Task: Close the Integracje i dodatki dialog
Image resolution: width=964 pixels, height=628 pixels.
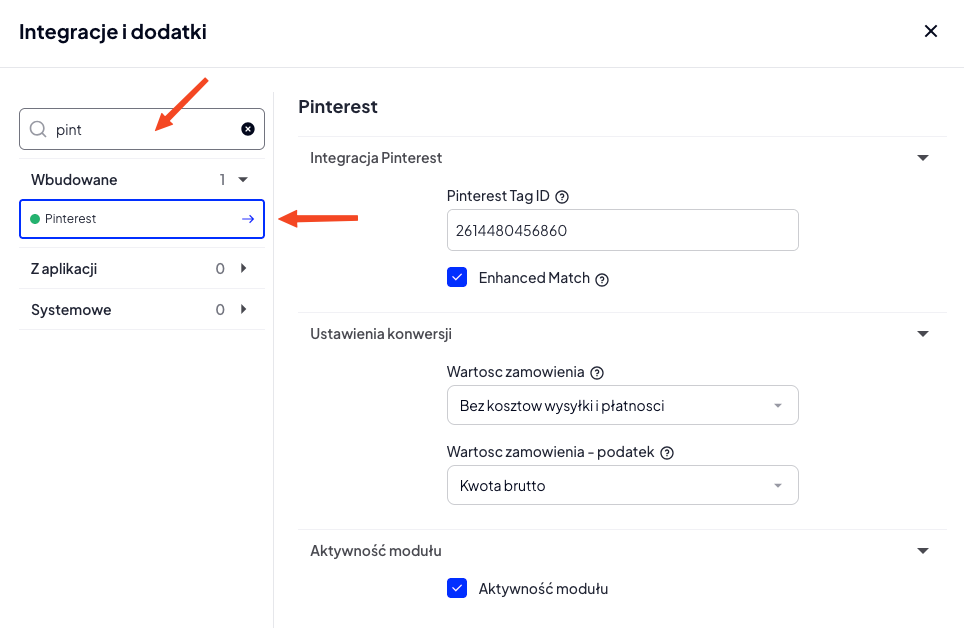Action: (x=931, y=31)
